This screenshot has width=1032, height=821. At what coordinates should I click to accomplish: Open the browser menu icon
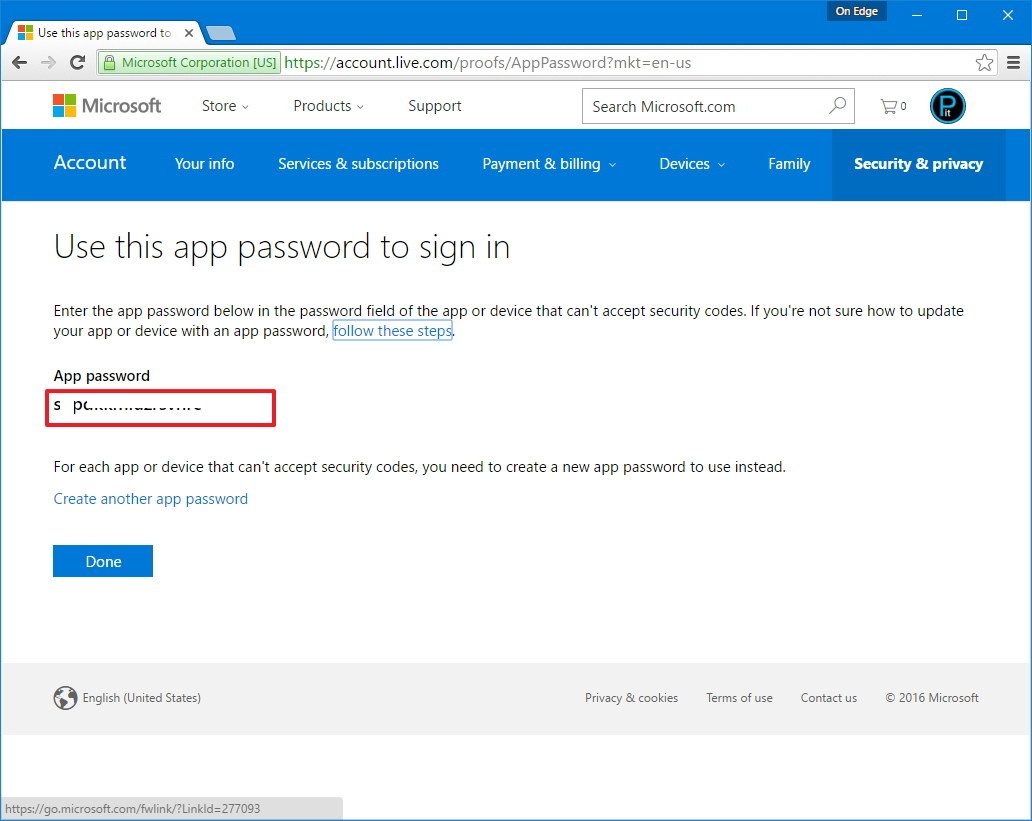[1013, 62]
